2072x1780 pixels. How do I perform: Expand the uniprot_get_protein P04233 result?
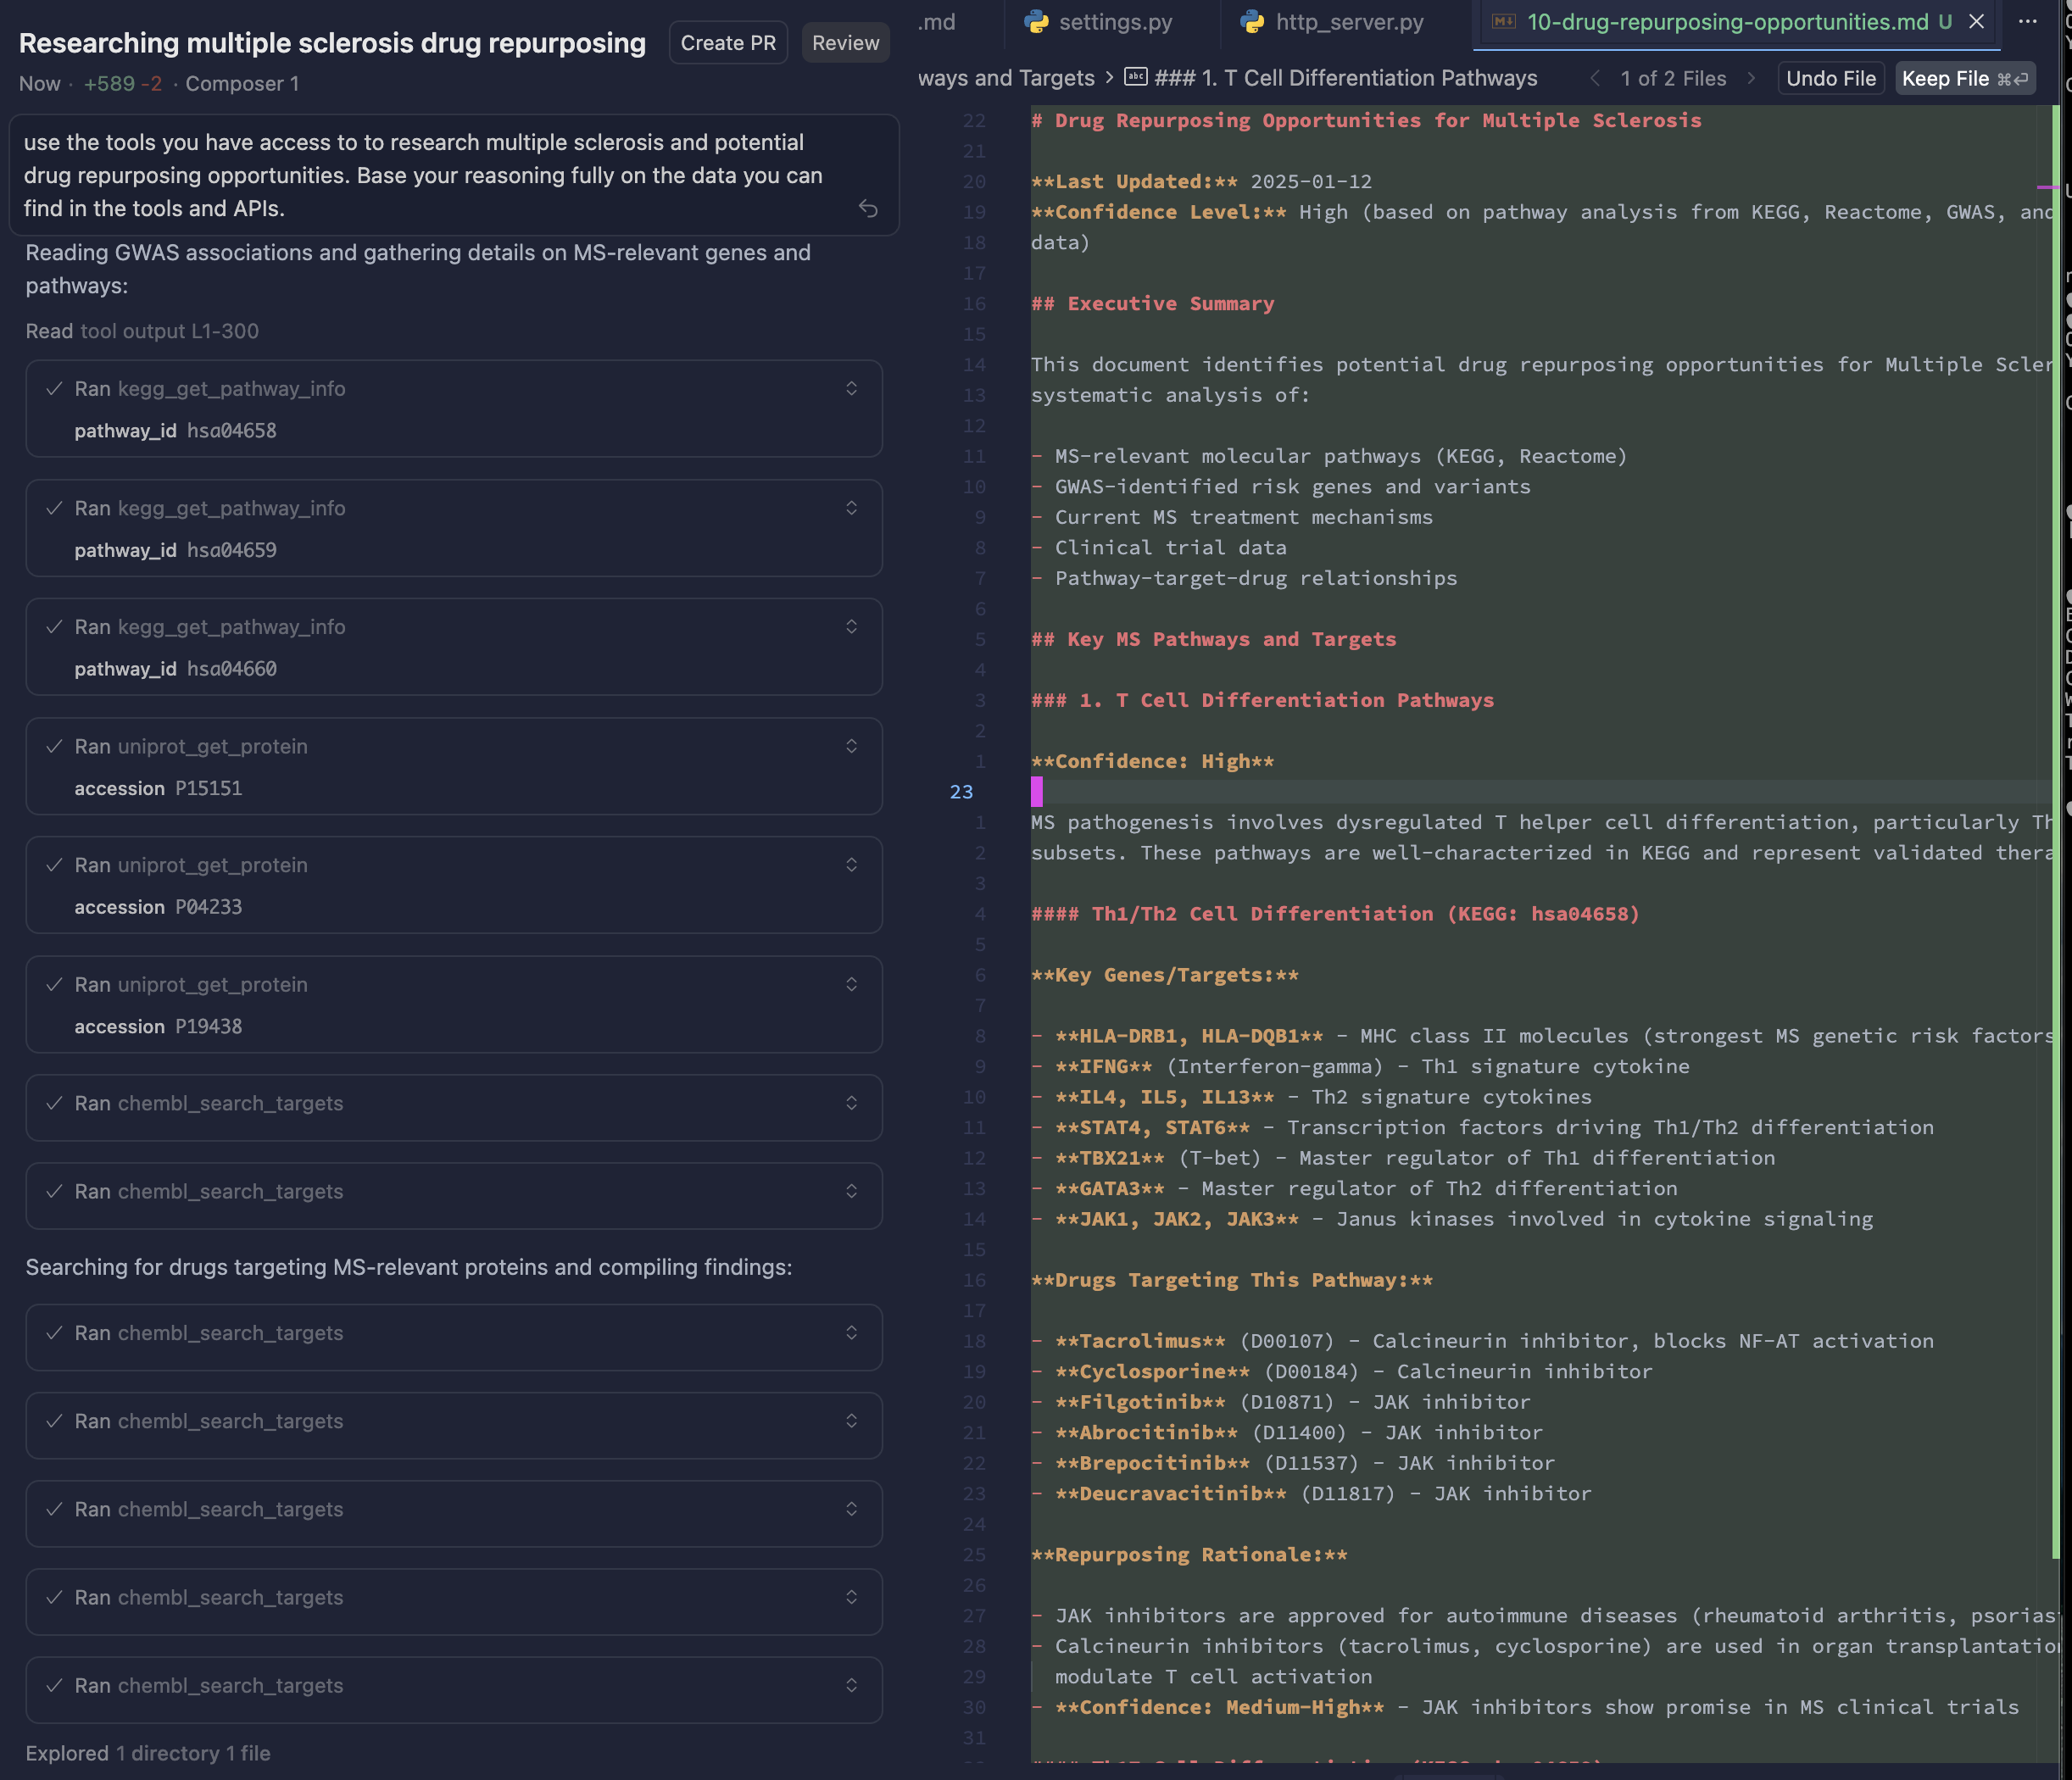pyautogui.click(x=851, y=865)
